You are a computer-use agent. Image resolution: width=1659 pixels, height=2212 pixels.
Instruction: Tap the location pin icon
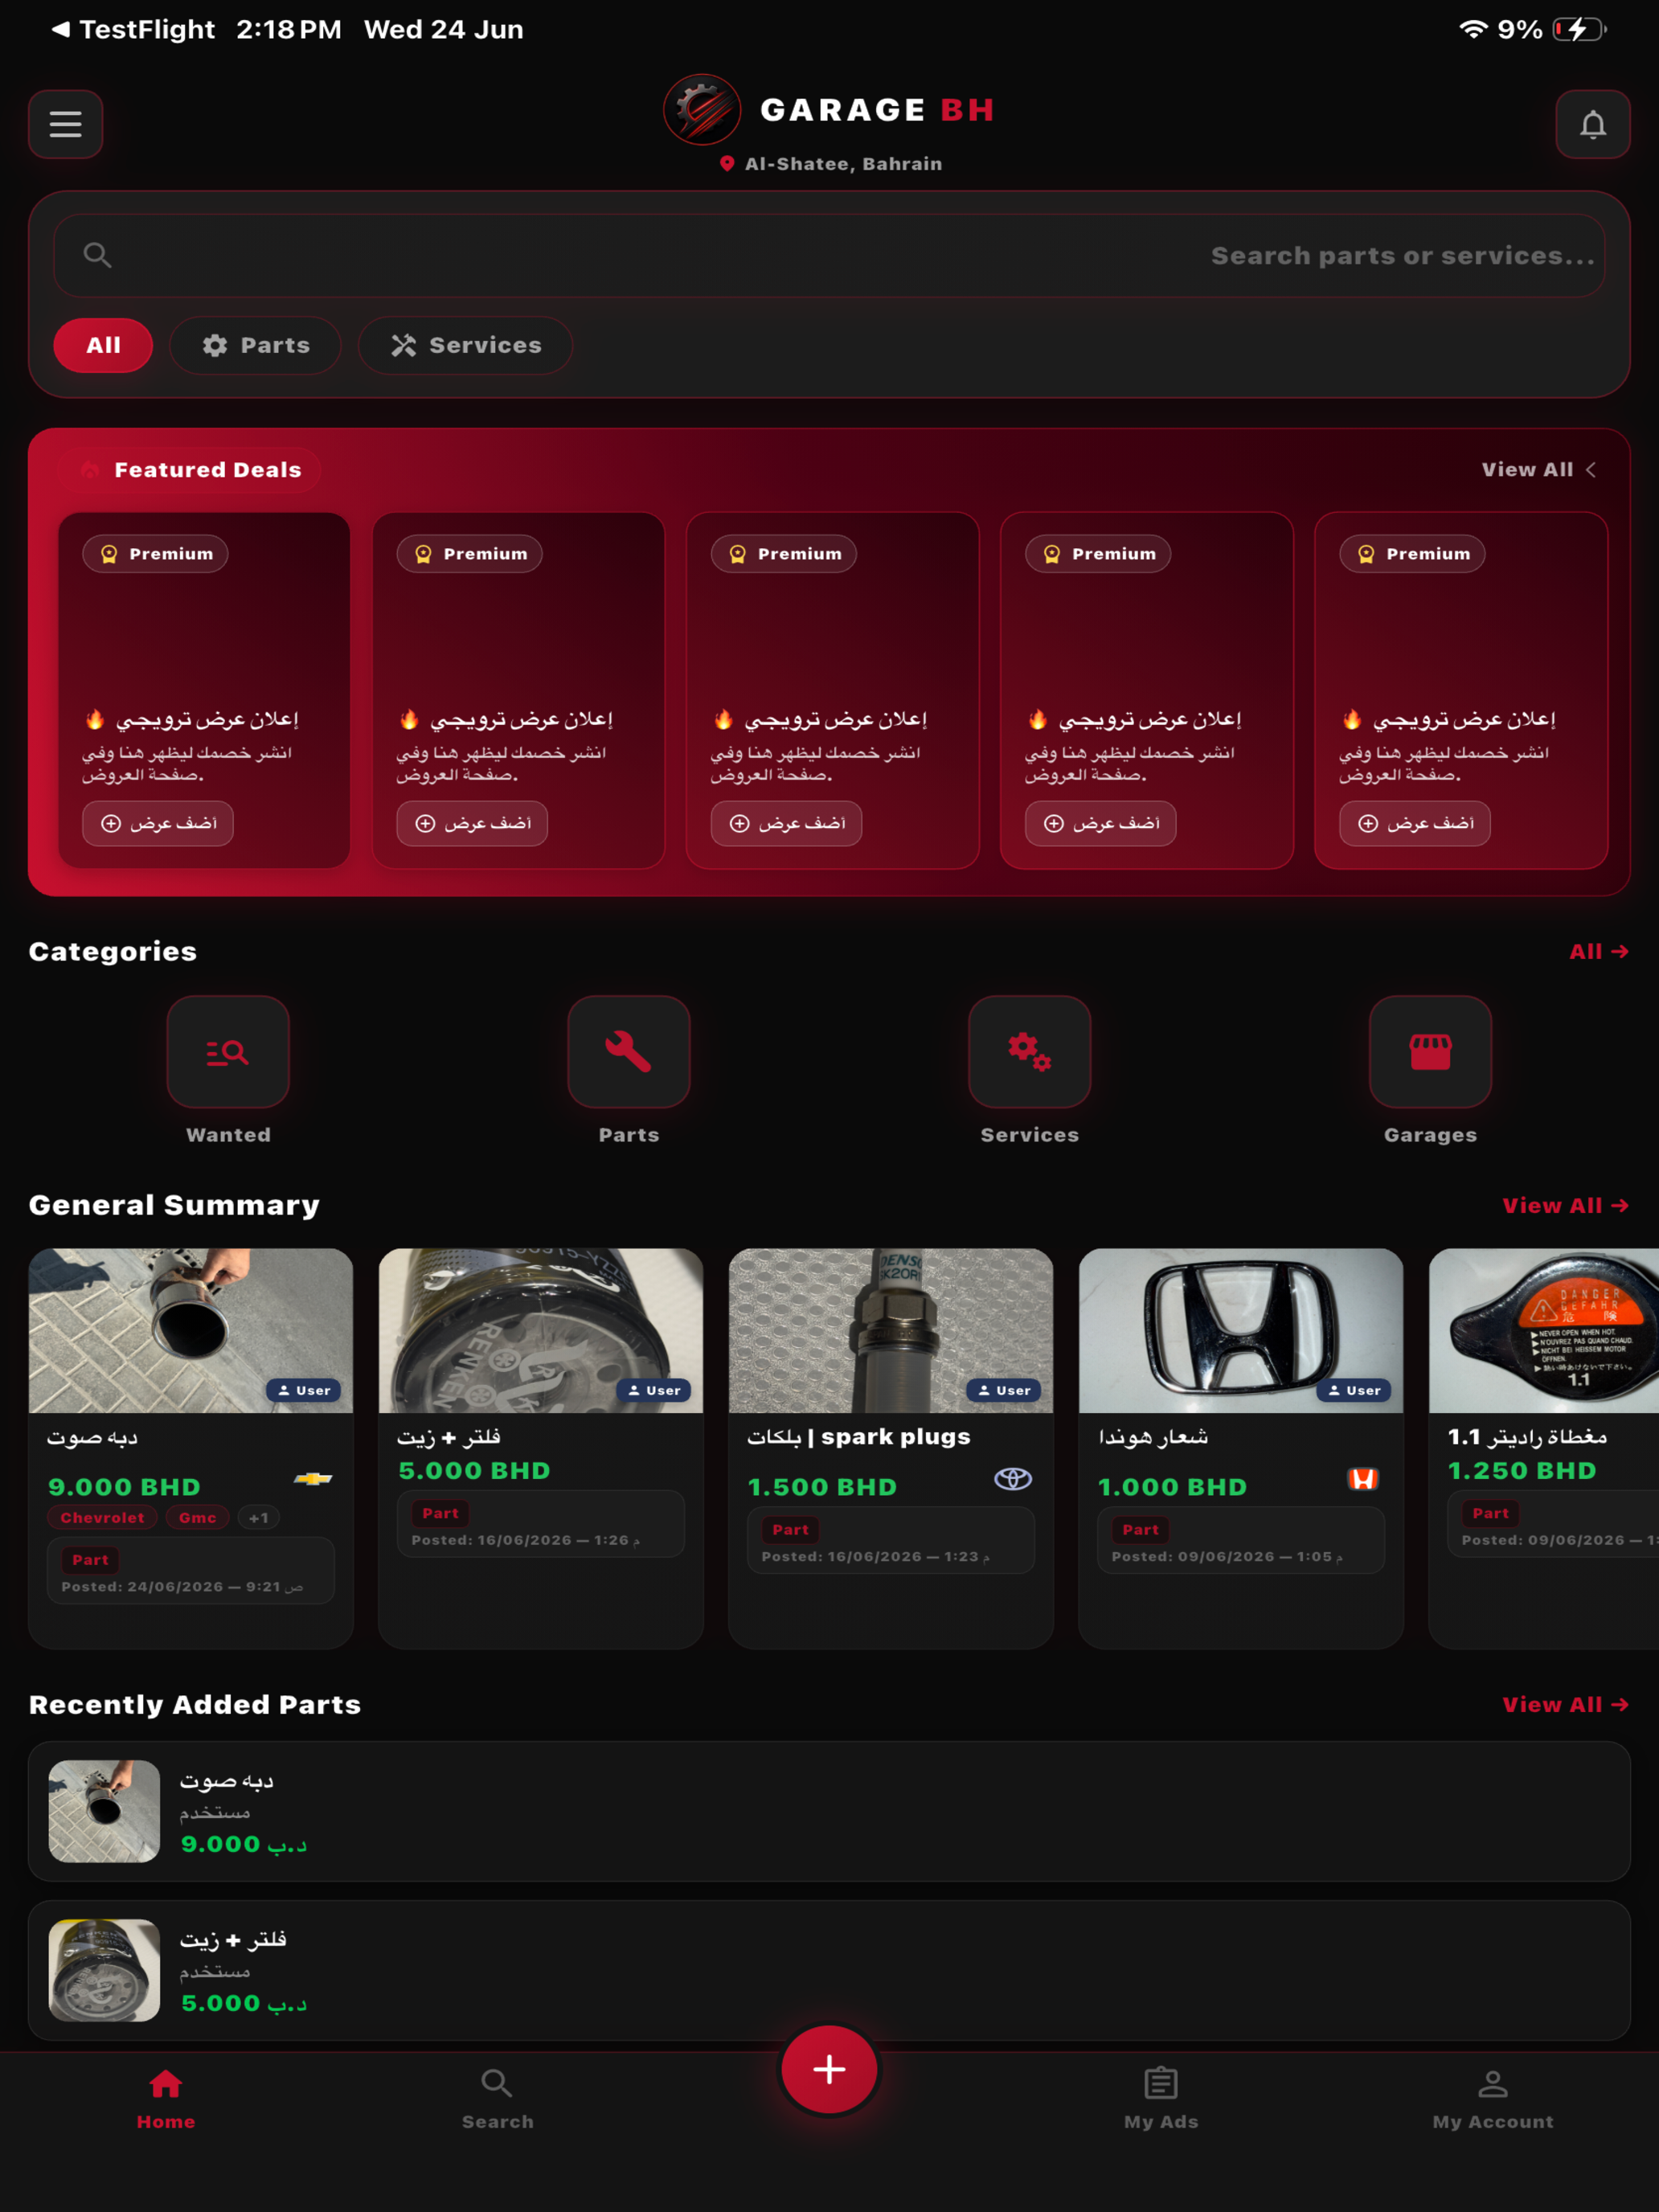coord(727,164)
